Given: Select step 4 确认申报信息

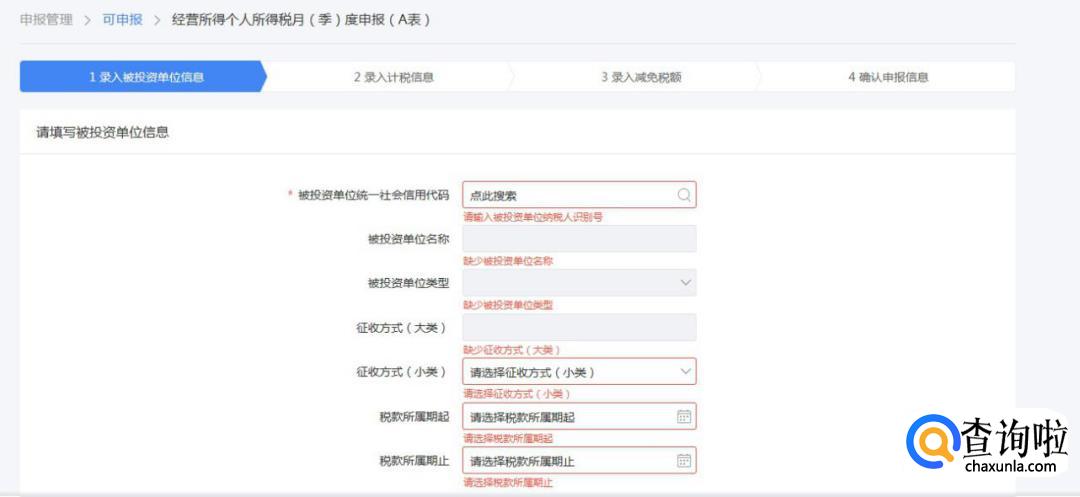Looking at the screenshot, I should [x=888, y=77].
